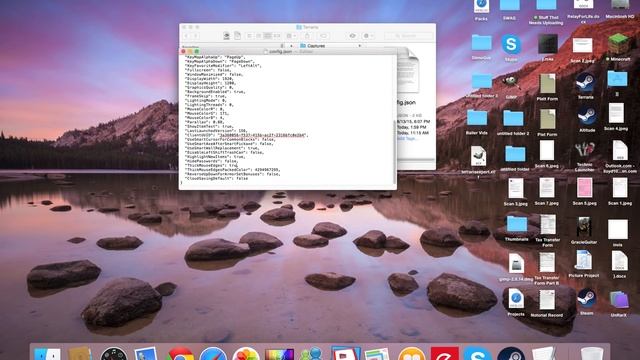Image resolution: width=640 pixels, height=360 pixels.
Task: Select the Scan 2.jpeg desktop file
Action: click(x=582, y=46)
